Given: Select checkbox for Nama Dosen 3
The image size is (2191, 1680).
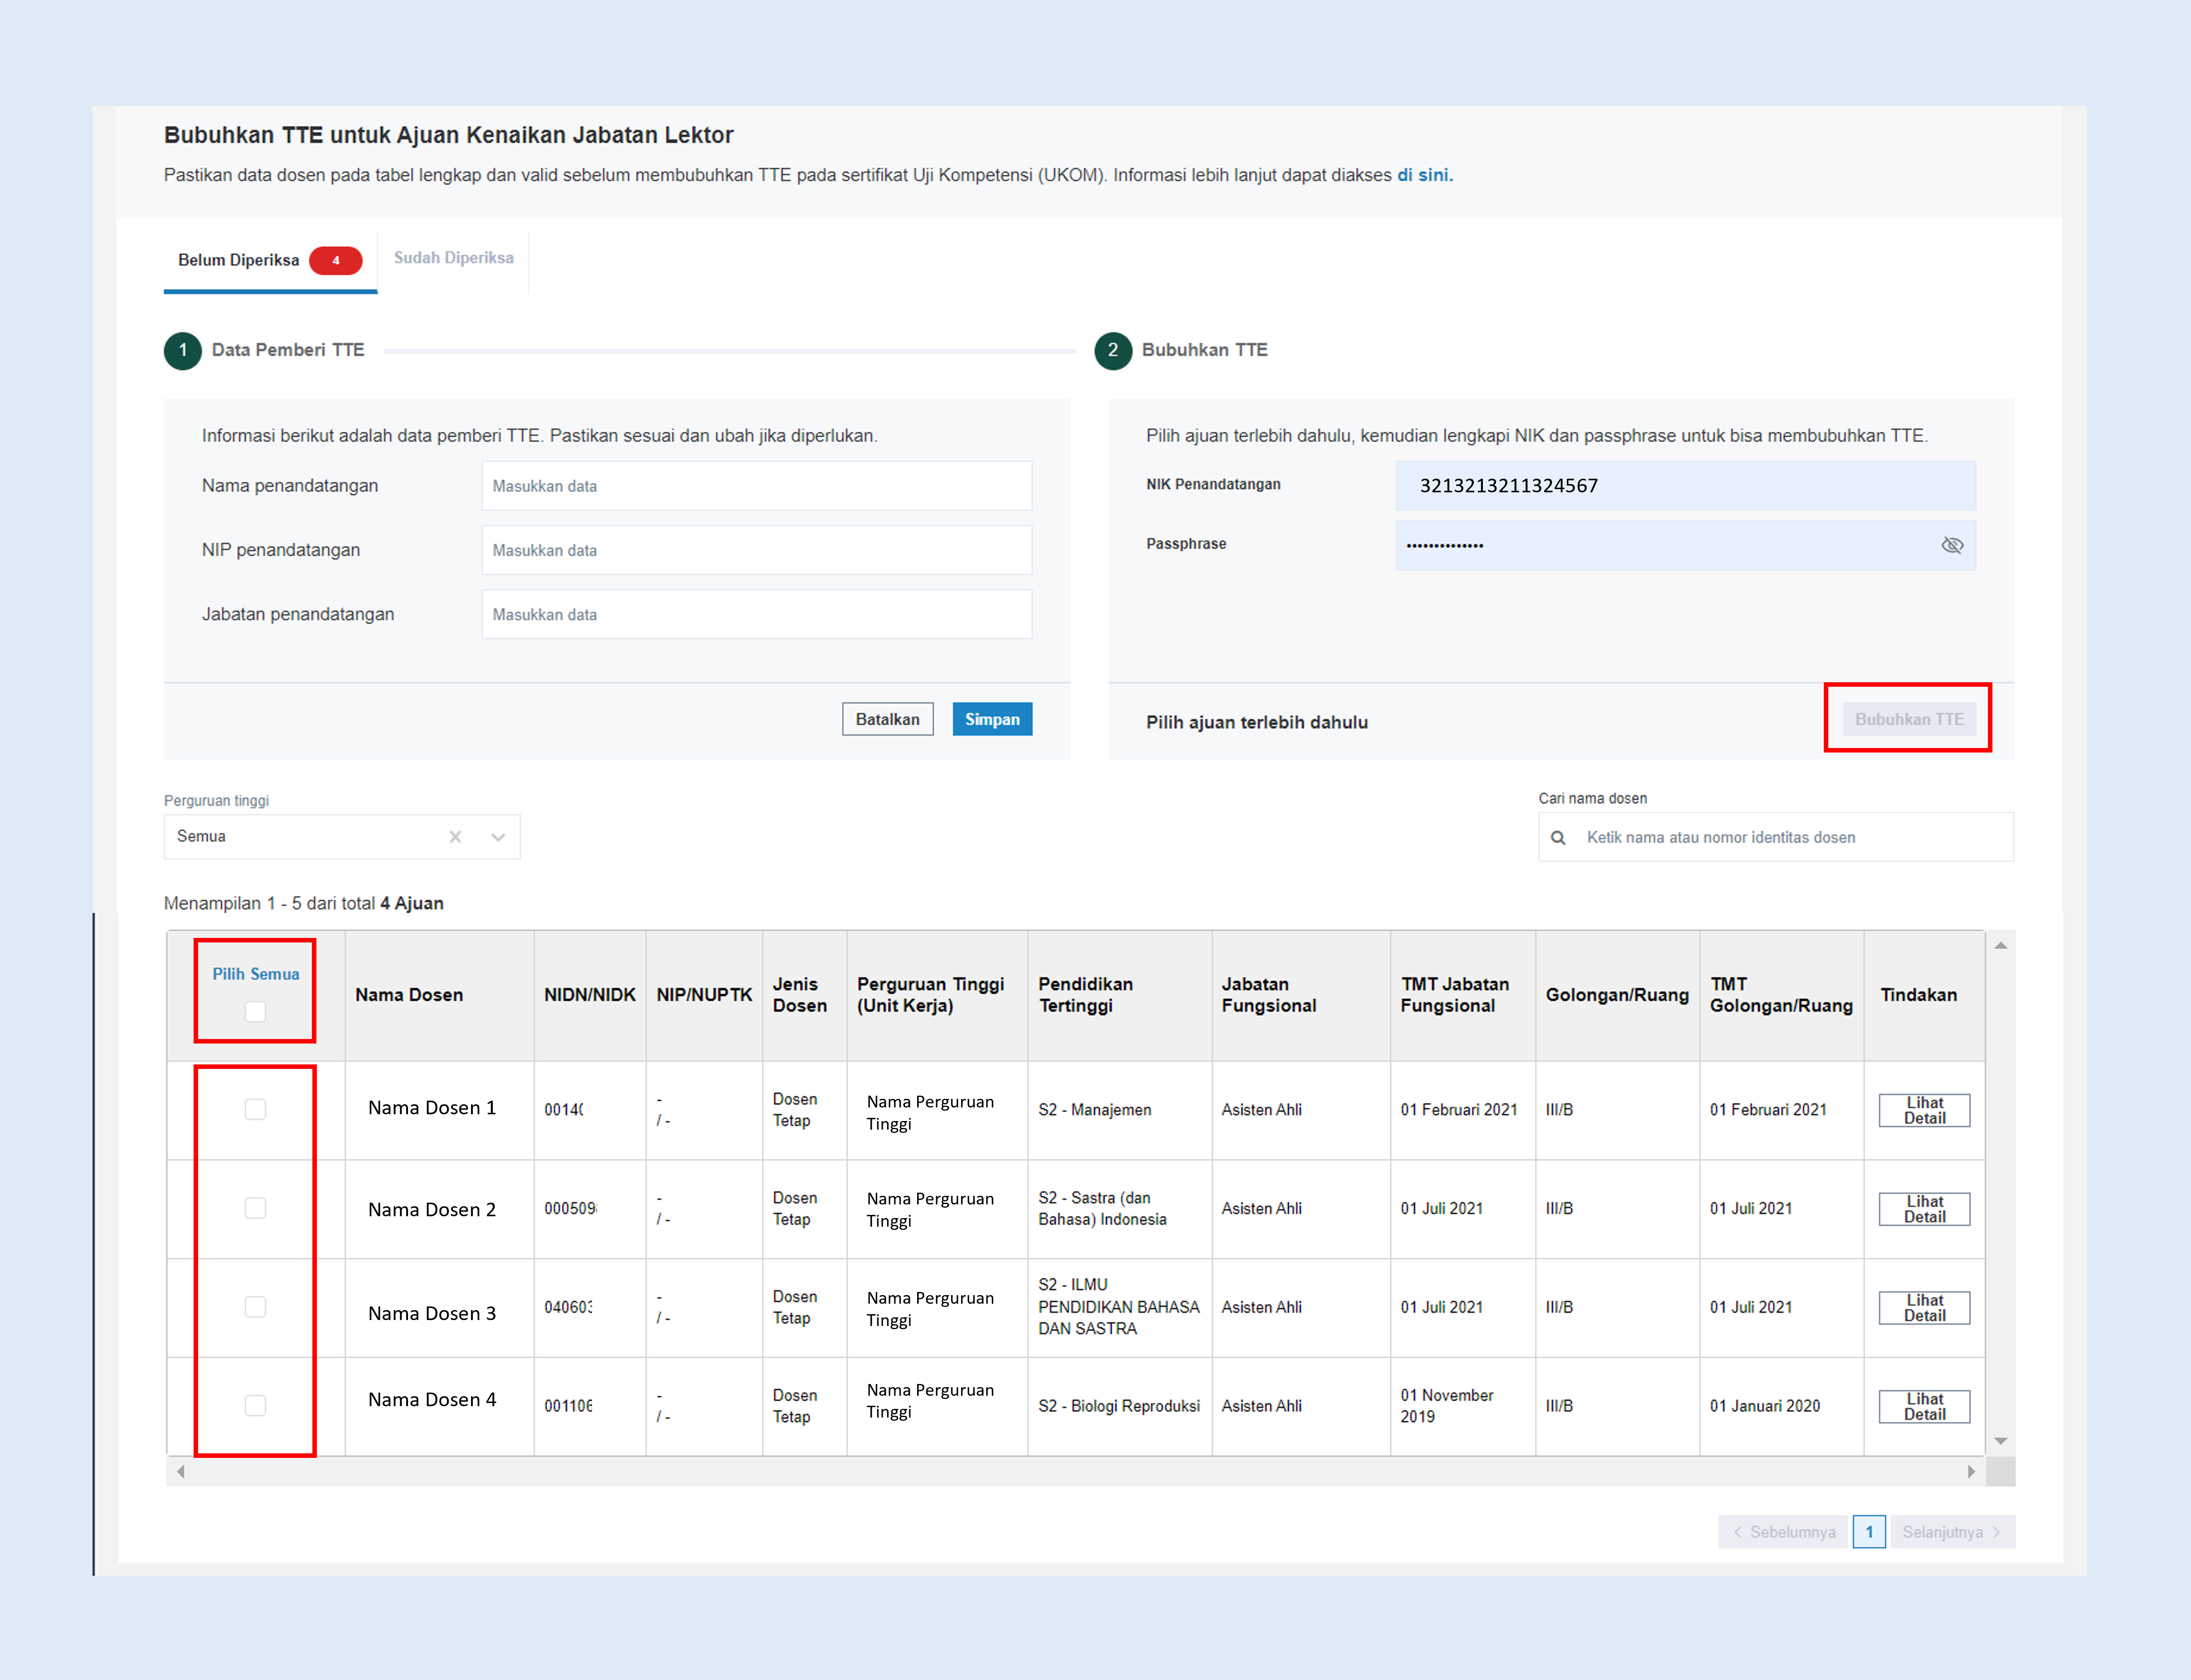Looking at the screenshot, I should click(255, 1307).
